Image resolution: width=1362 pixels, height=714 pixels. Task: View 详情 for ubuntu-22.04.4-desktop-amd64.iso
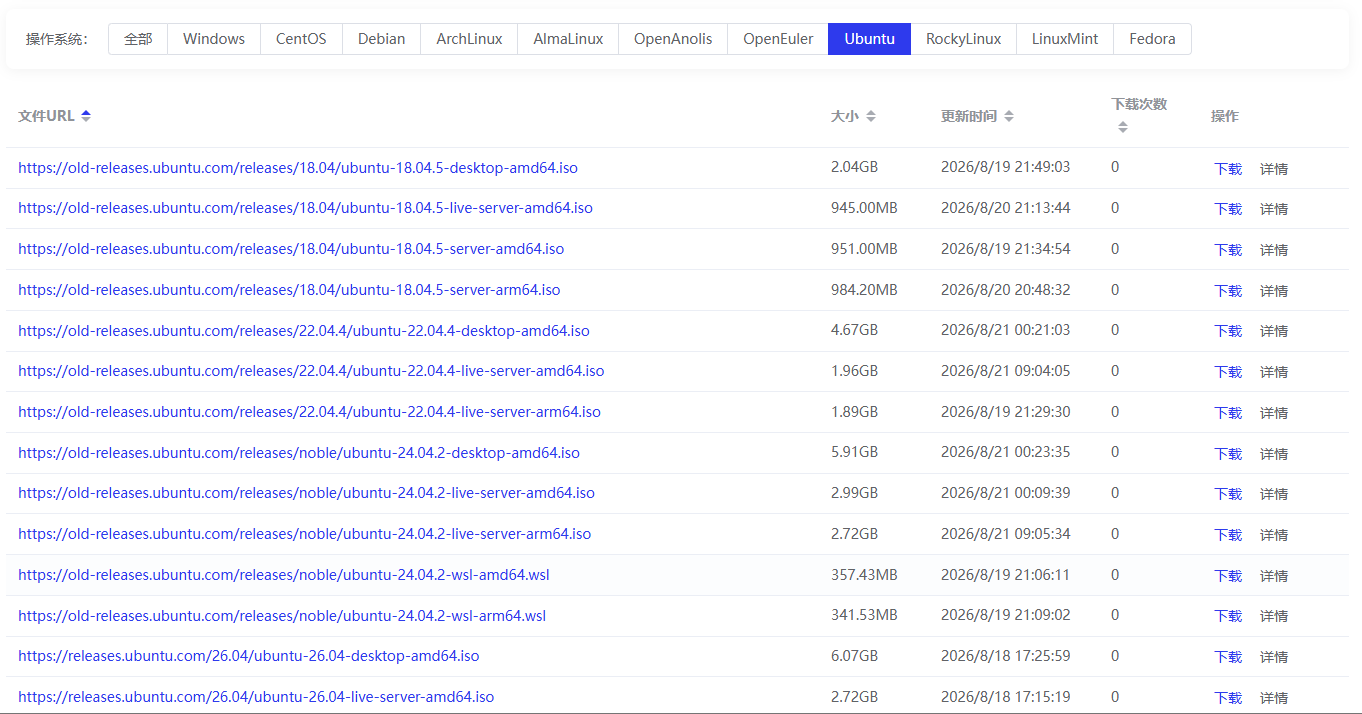tap(1274, 331)
